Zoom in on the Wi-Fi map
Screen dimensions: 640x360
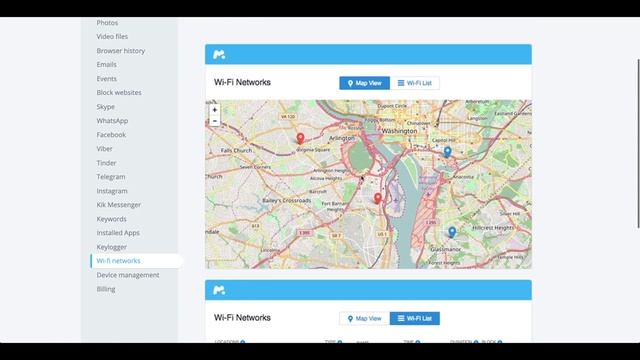pos(215,110)
